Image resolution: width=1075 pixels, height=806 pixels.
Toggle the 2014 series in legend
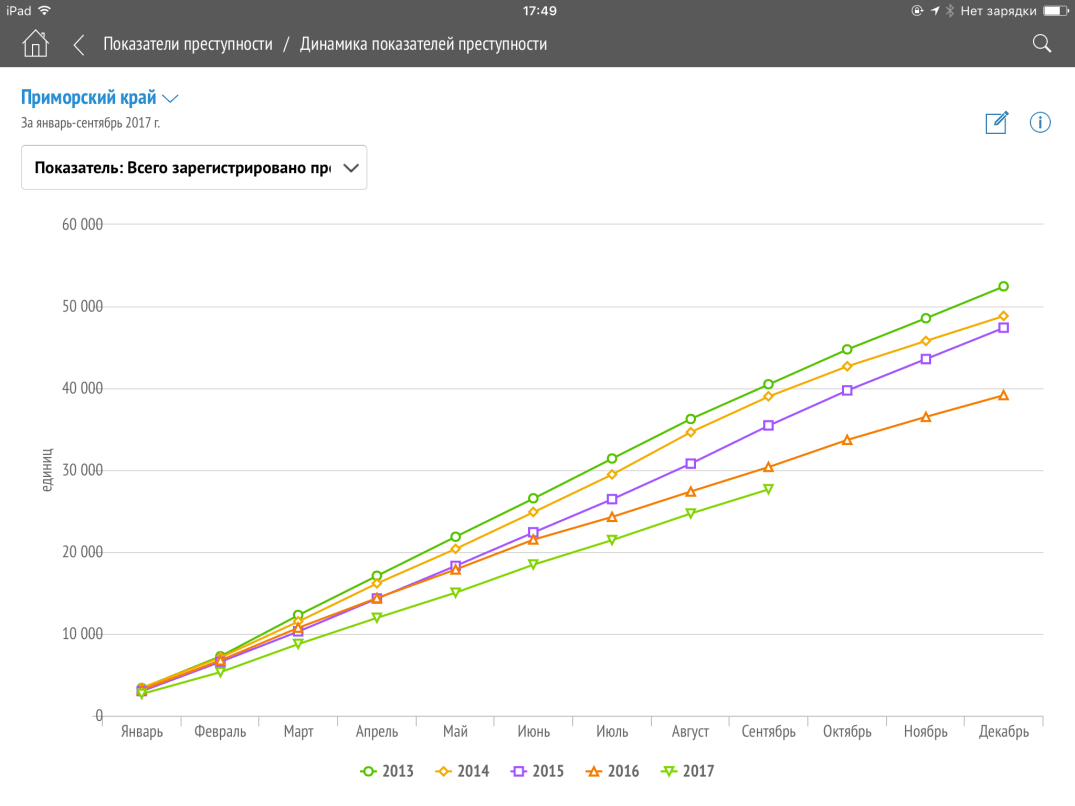pyautogui.click(x=462, y=771)
